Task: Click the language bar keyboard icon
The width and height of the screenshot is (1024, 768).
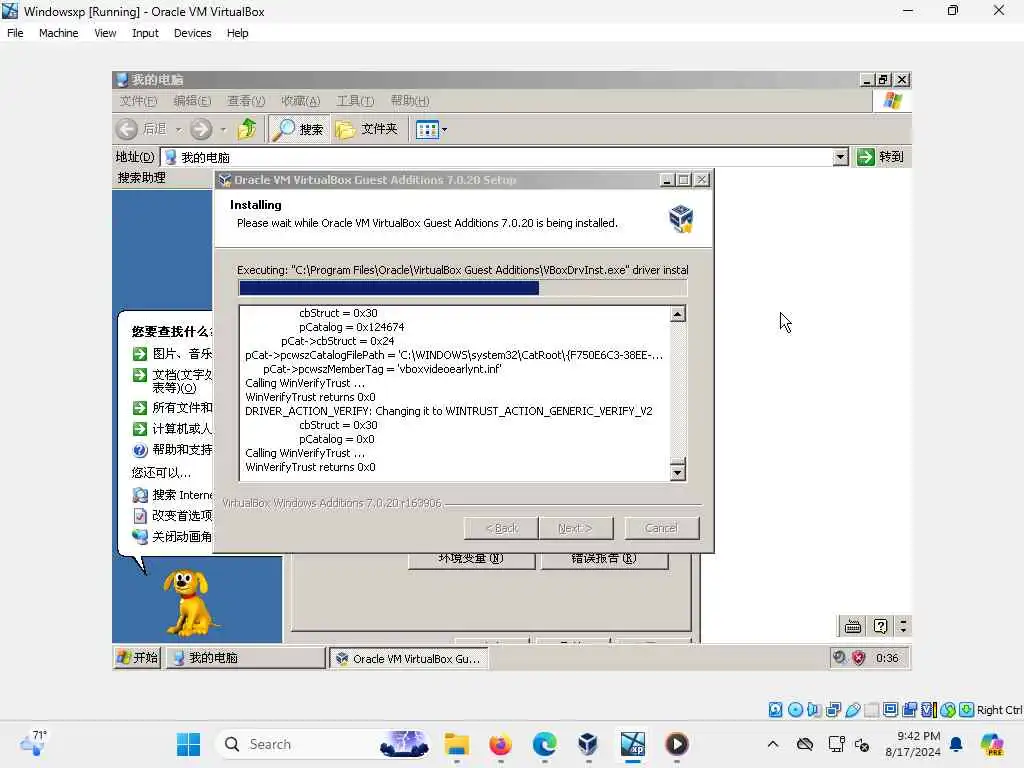Action: (x=853, y=626)
